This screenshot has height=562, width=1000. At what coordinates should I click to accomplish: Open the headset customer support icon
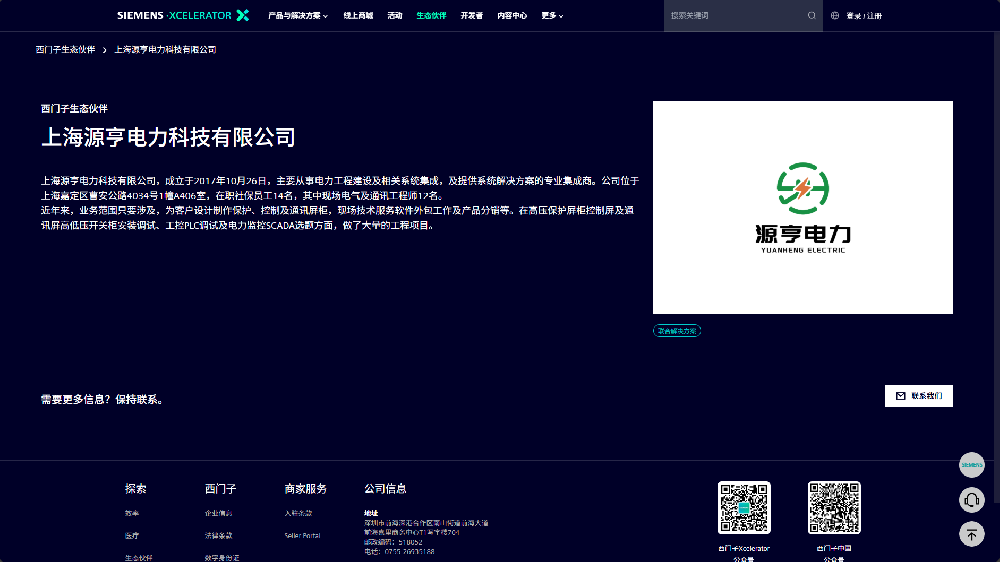(971, 500)
